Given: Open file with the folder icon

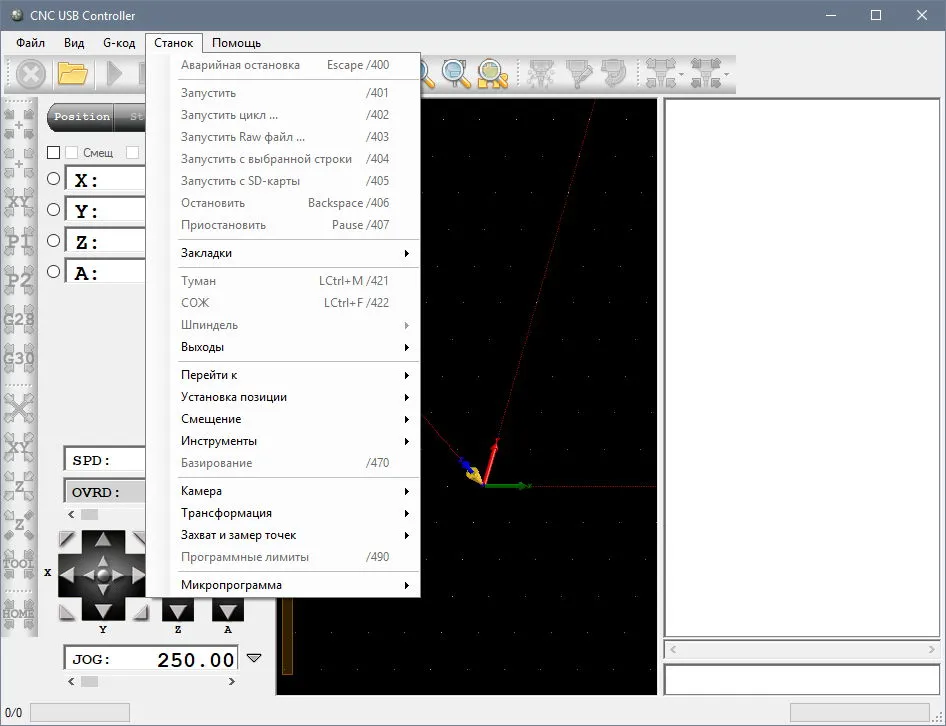Looking at the screenshot, I should [72, 74].
